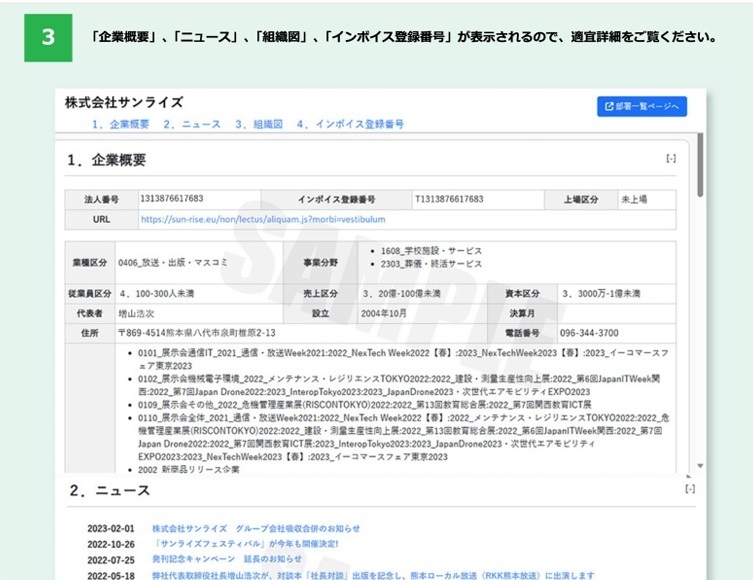This screenshot has width=753, height=580.
Task: Jump to the 4. インボイス登録番号 anchor link
Action: pos(350,125)
